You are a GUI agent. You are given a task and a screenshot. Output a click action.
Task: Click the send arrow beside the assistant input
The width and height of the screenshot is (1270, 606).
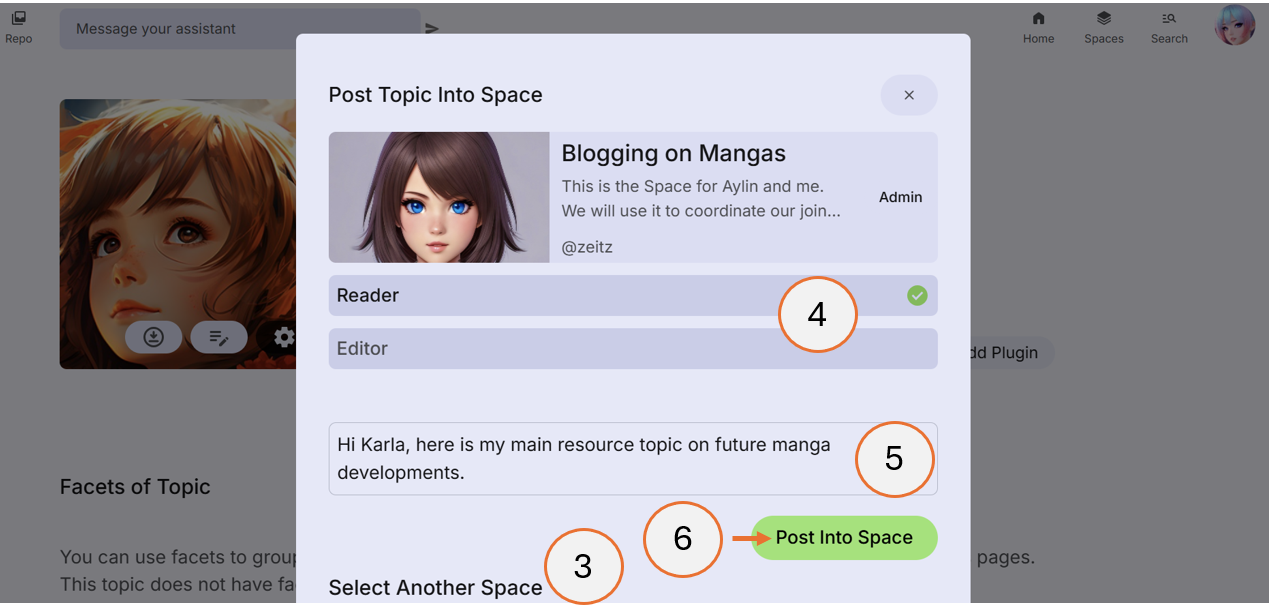click(x=432, y=28)
